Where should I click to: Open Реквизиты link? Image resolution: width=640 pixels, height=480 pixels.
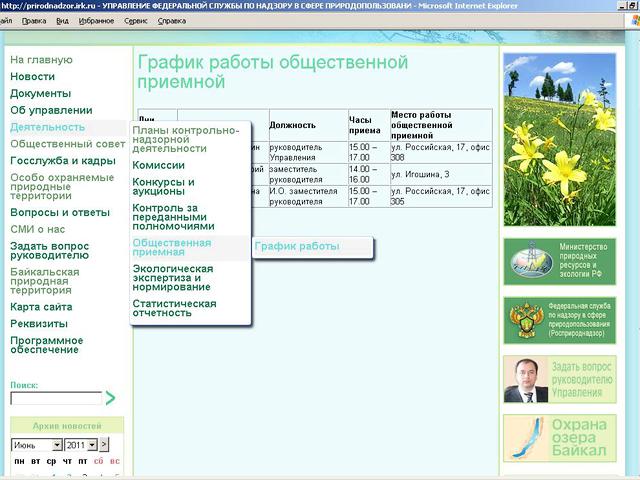[39, 324]
